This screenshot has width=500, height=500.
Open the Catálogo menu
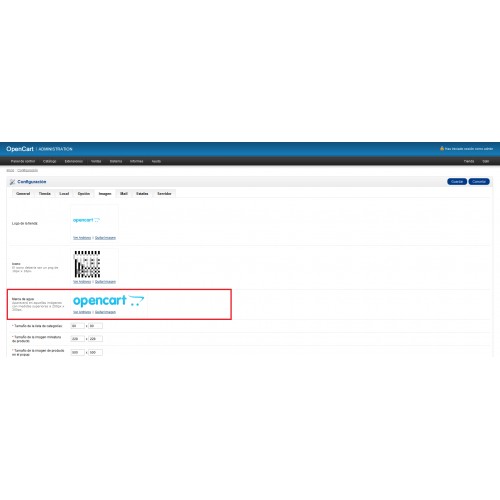point(50,161)
